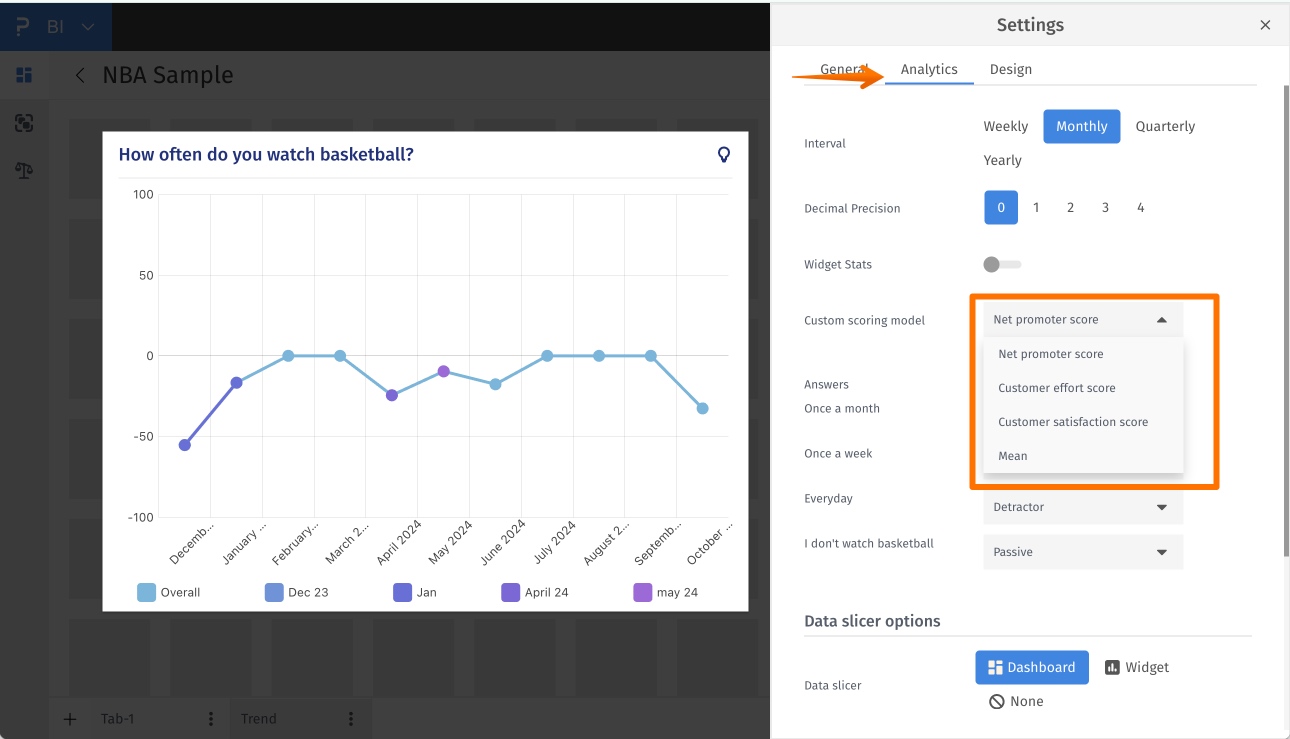The width and height of the screenshot is (1290, 739).
Task: Add a new tab with the plus icon
Action: point(70,719)
